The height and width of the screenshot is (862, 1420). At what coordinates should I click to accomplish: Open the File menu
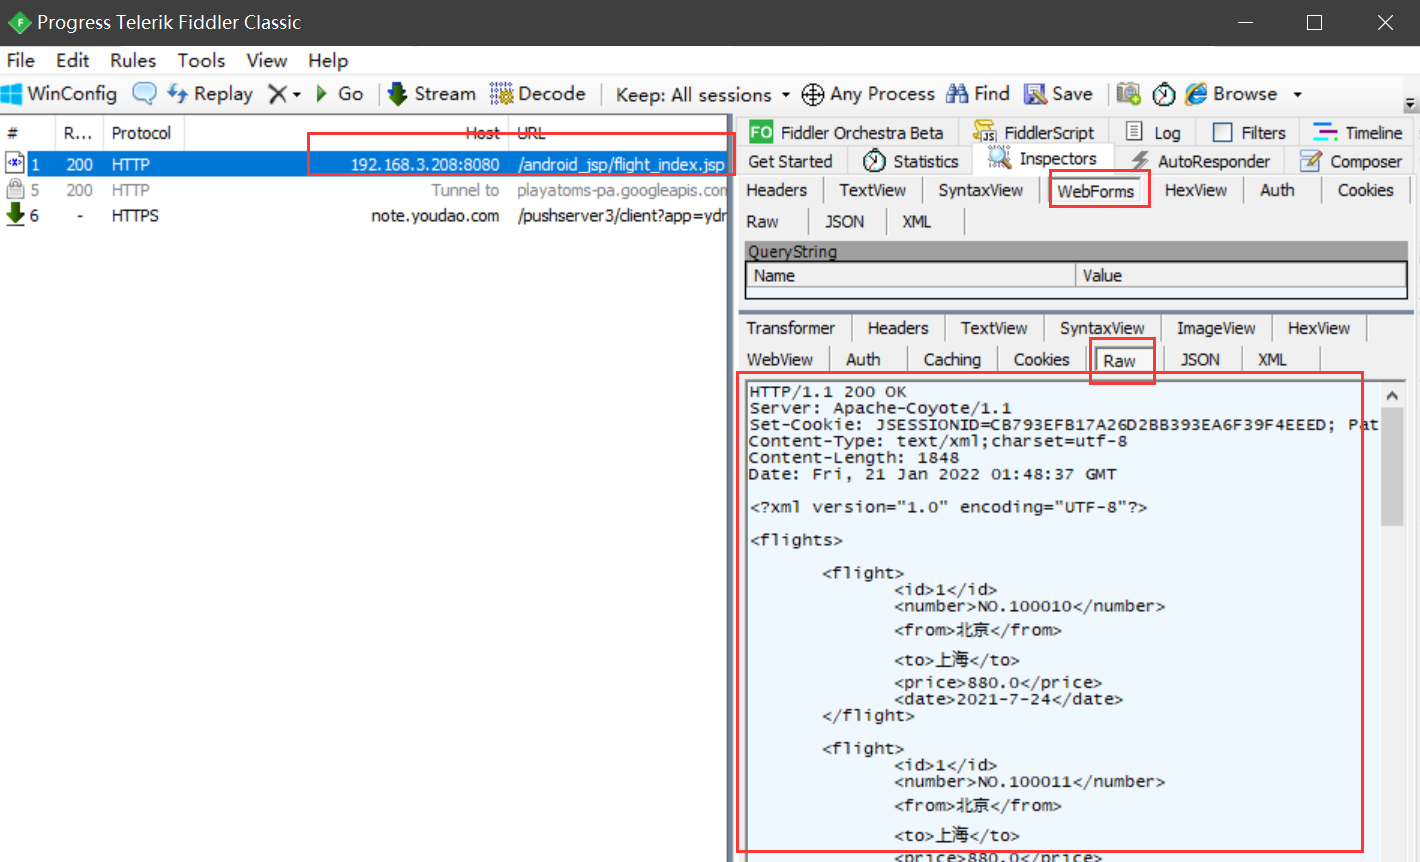20,60
